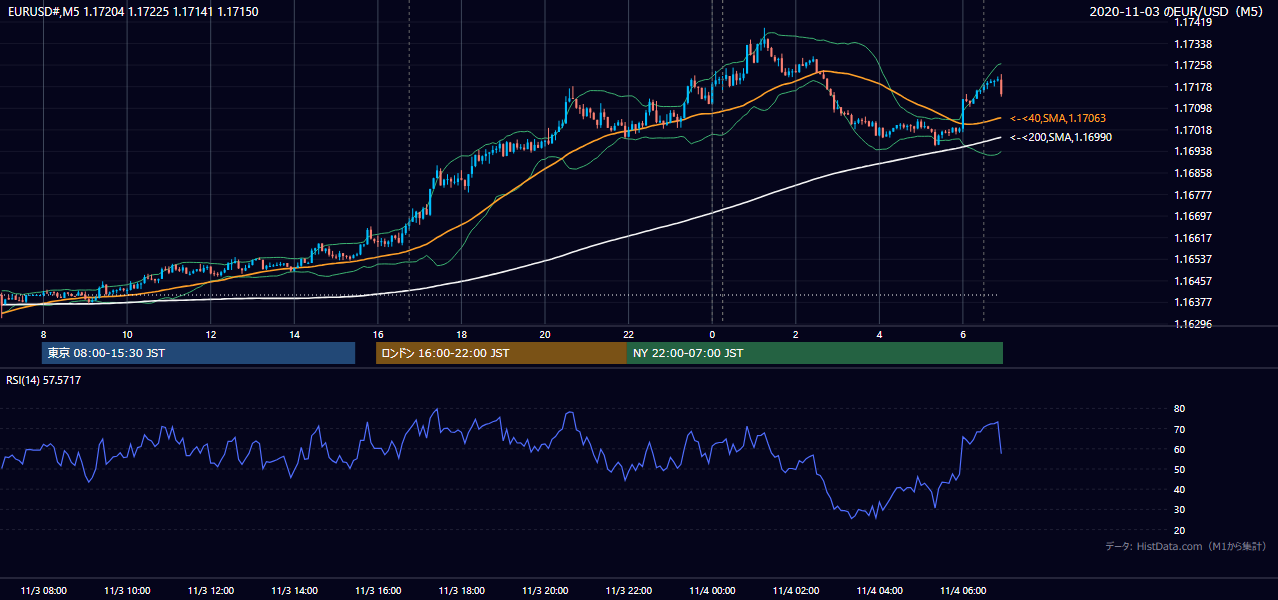Image resolution: width=1278 pixels, height=600 pixels.
Task: Click price level 1.17258 on axis
Action: click(1193, 65)
